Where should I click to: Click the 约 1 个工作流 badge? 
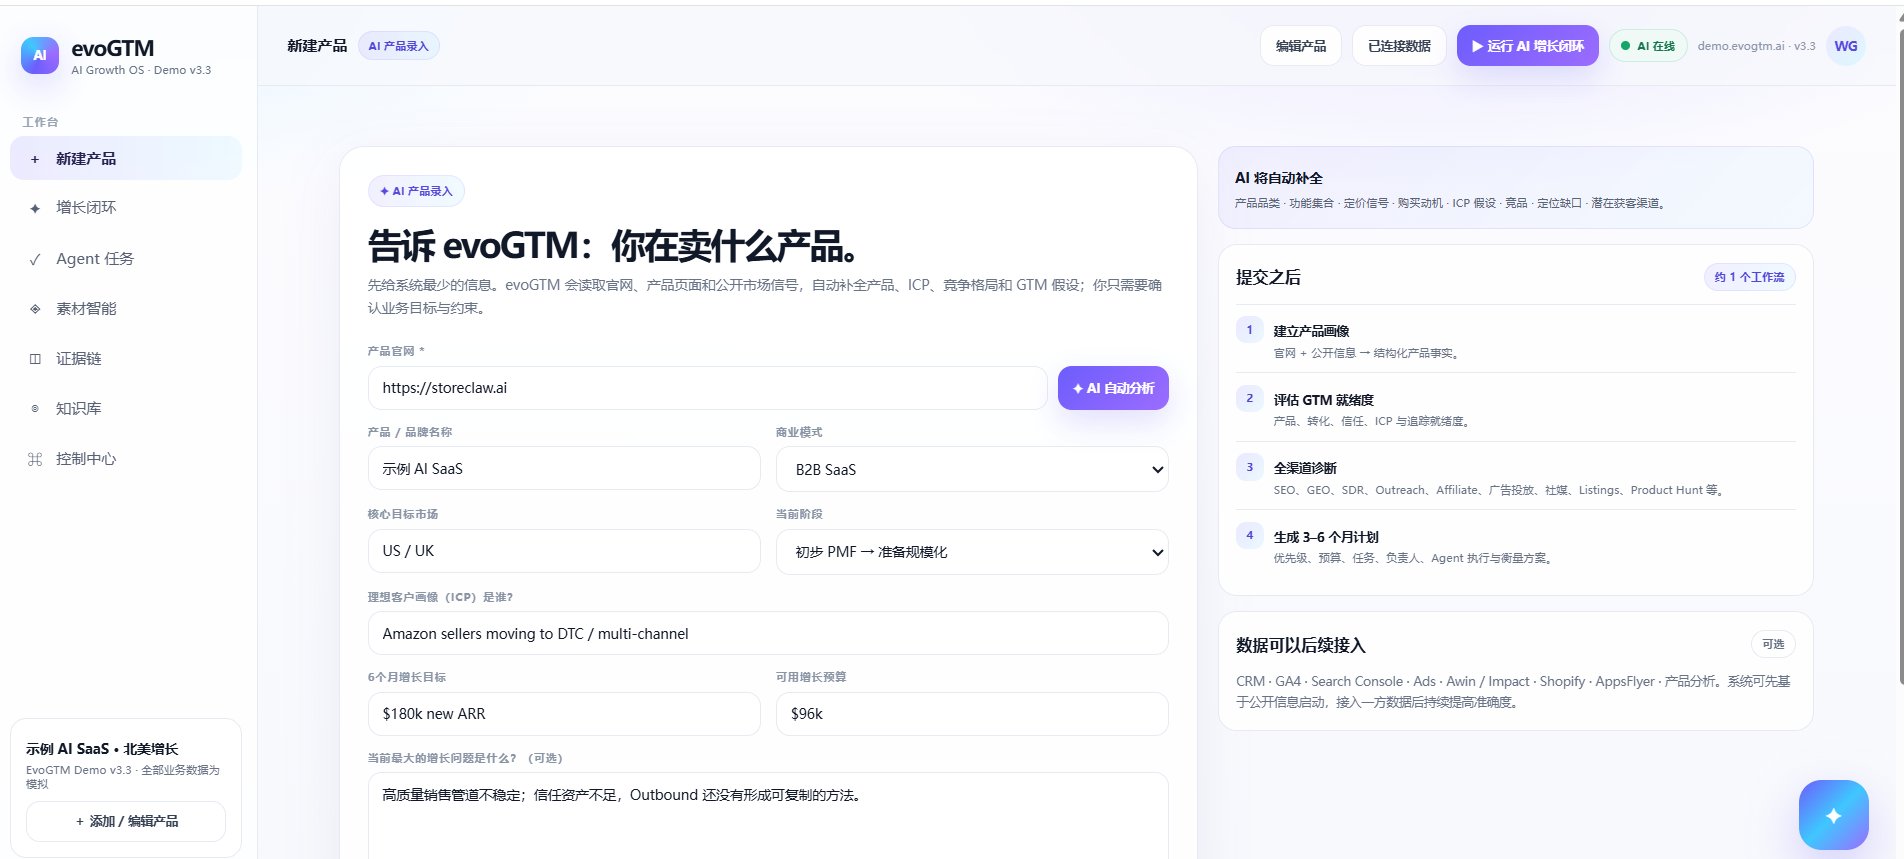(x=1749, y=277)
